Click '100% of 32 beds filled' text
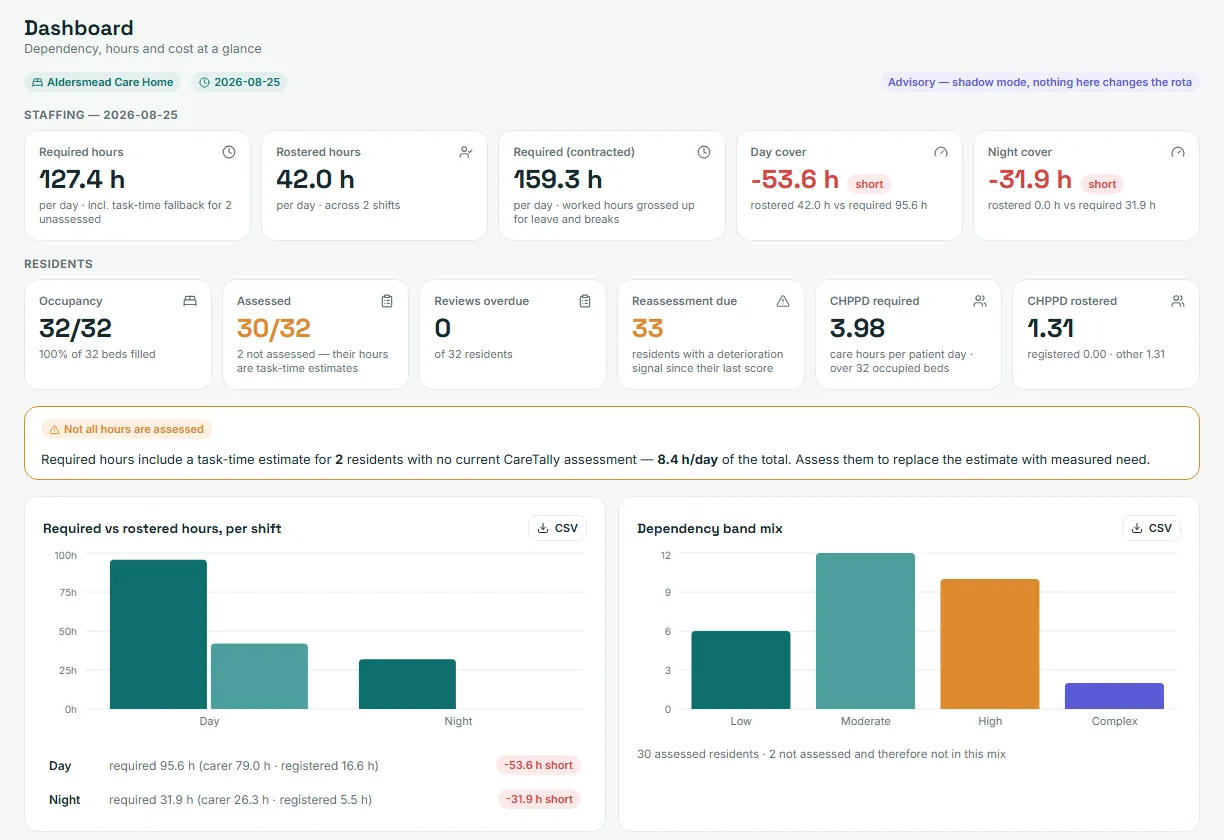The image size is (1224, 840). (x=98, y=354)
